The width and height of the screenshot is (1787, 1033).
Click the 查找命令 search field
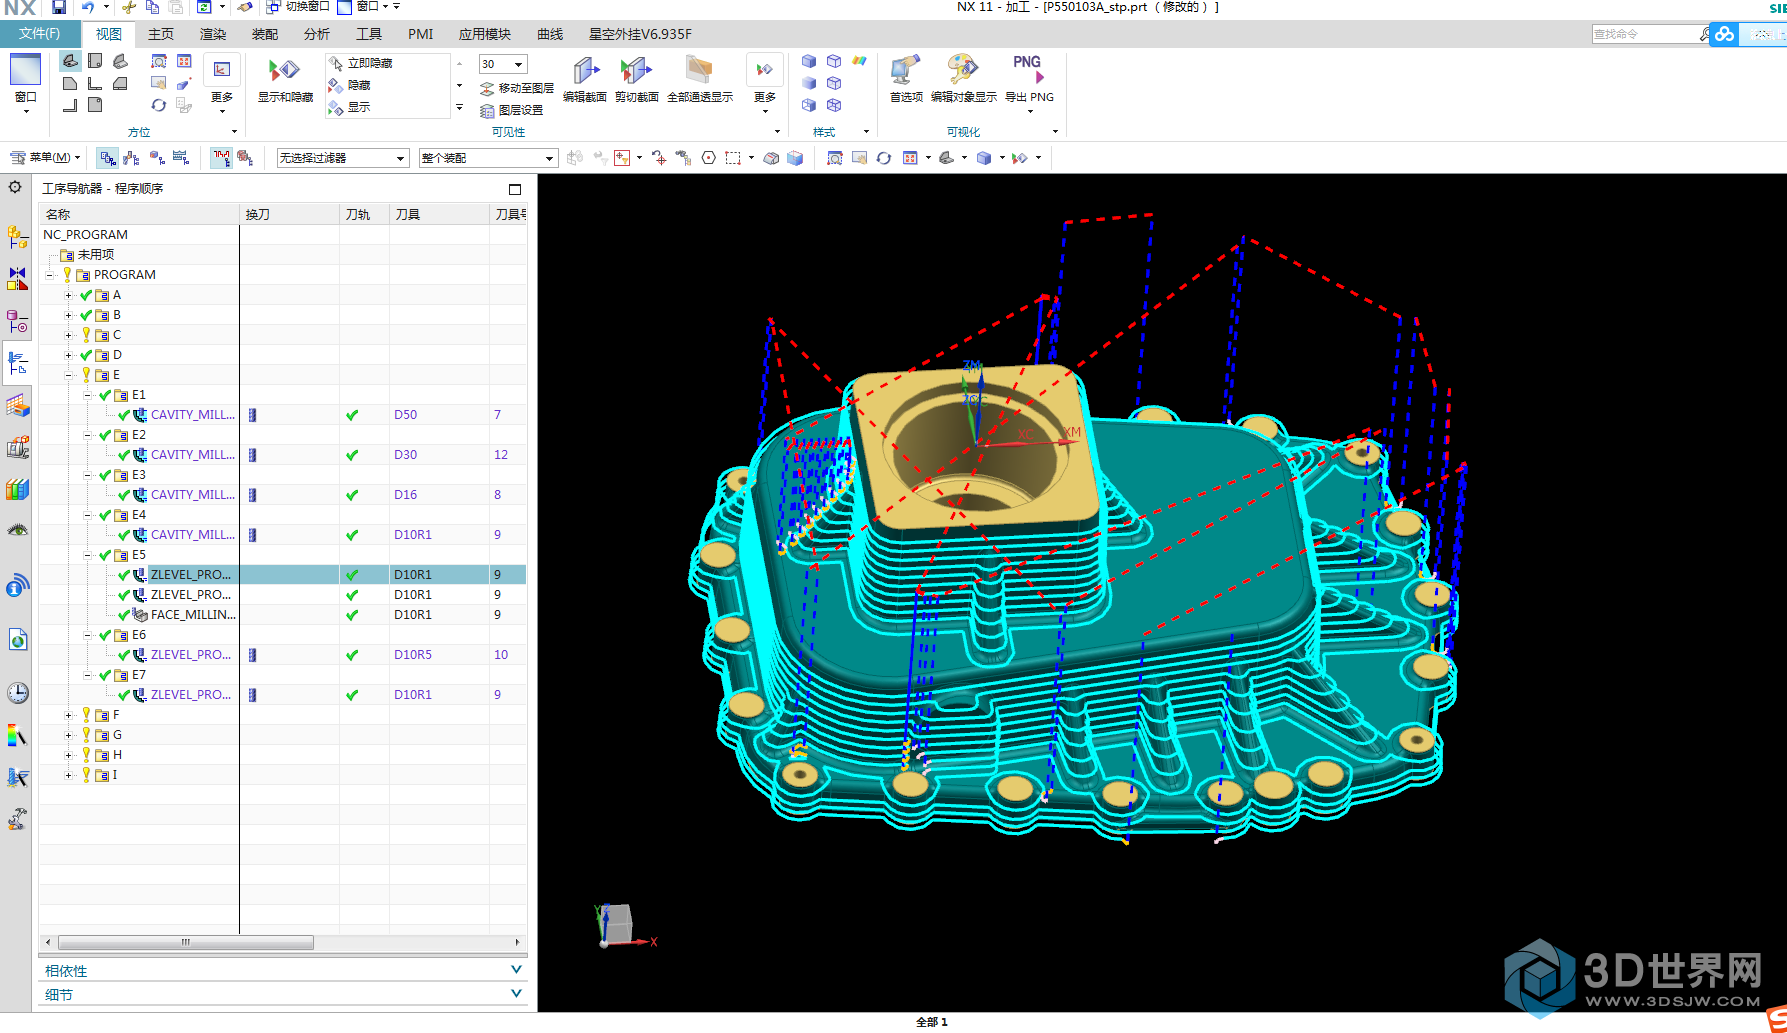(x=1645, y=34)
